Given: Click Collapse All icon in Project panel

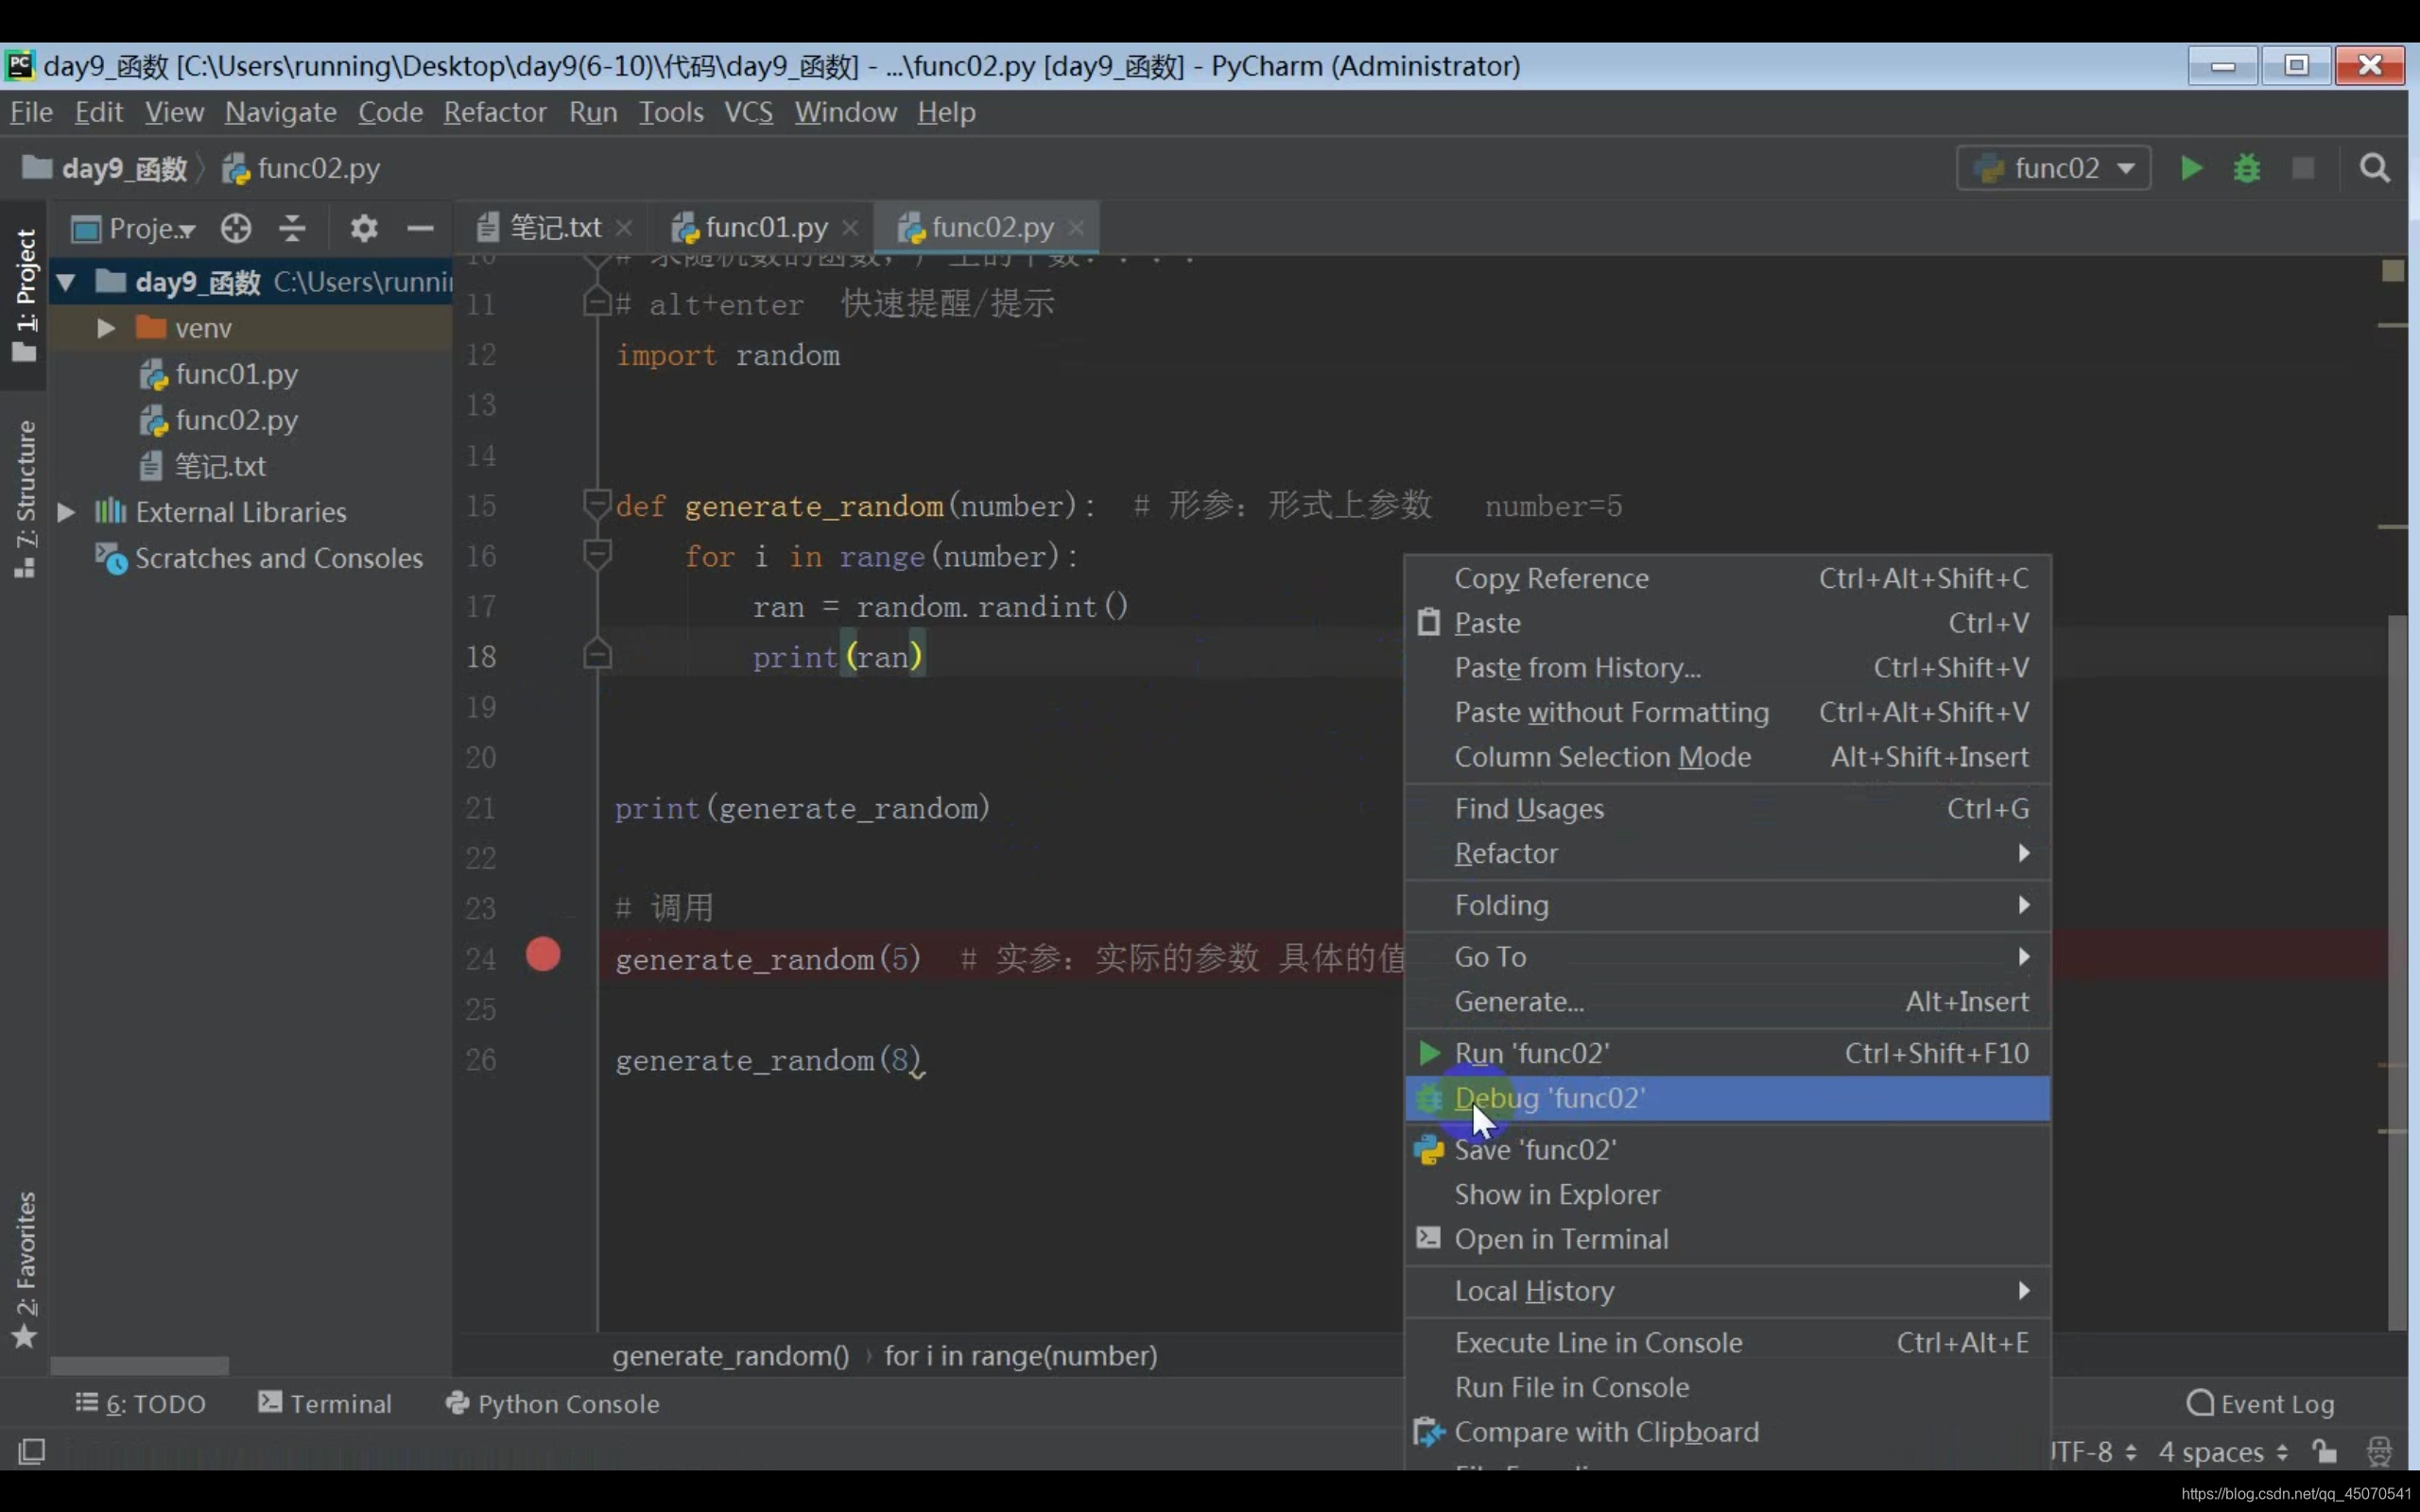Looking at the screenshot, I should pos(292,229).
